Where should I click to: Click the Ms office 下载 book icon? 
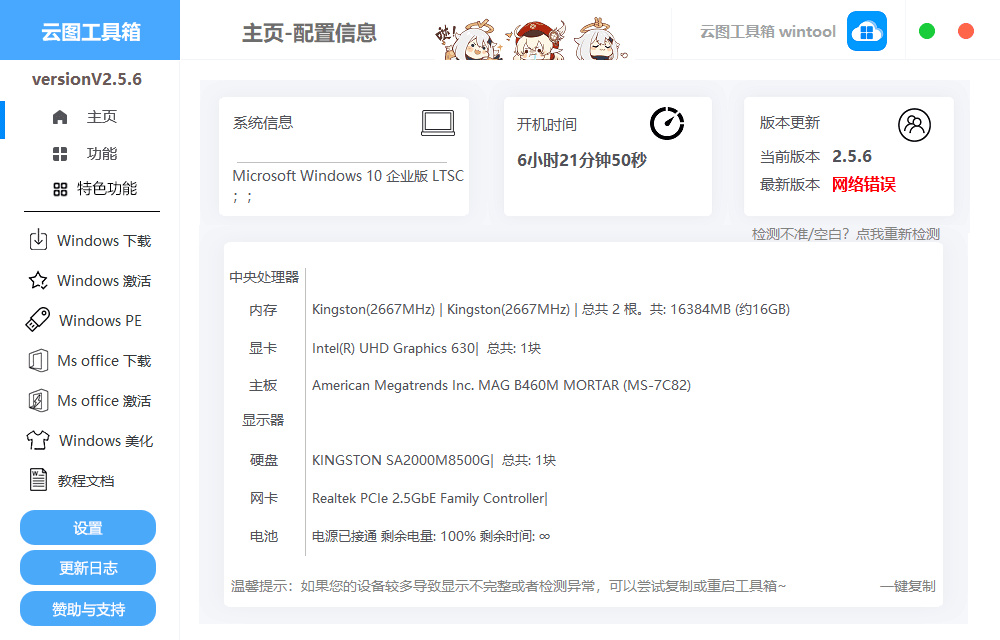point(37,360)
